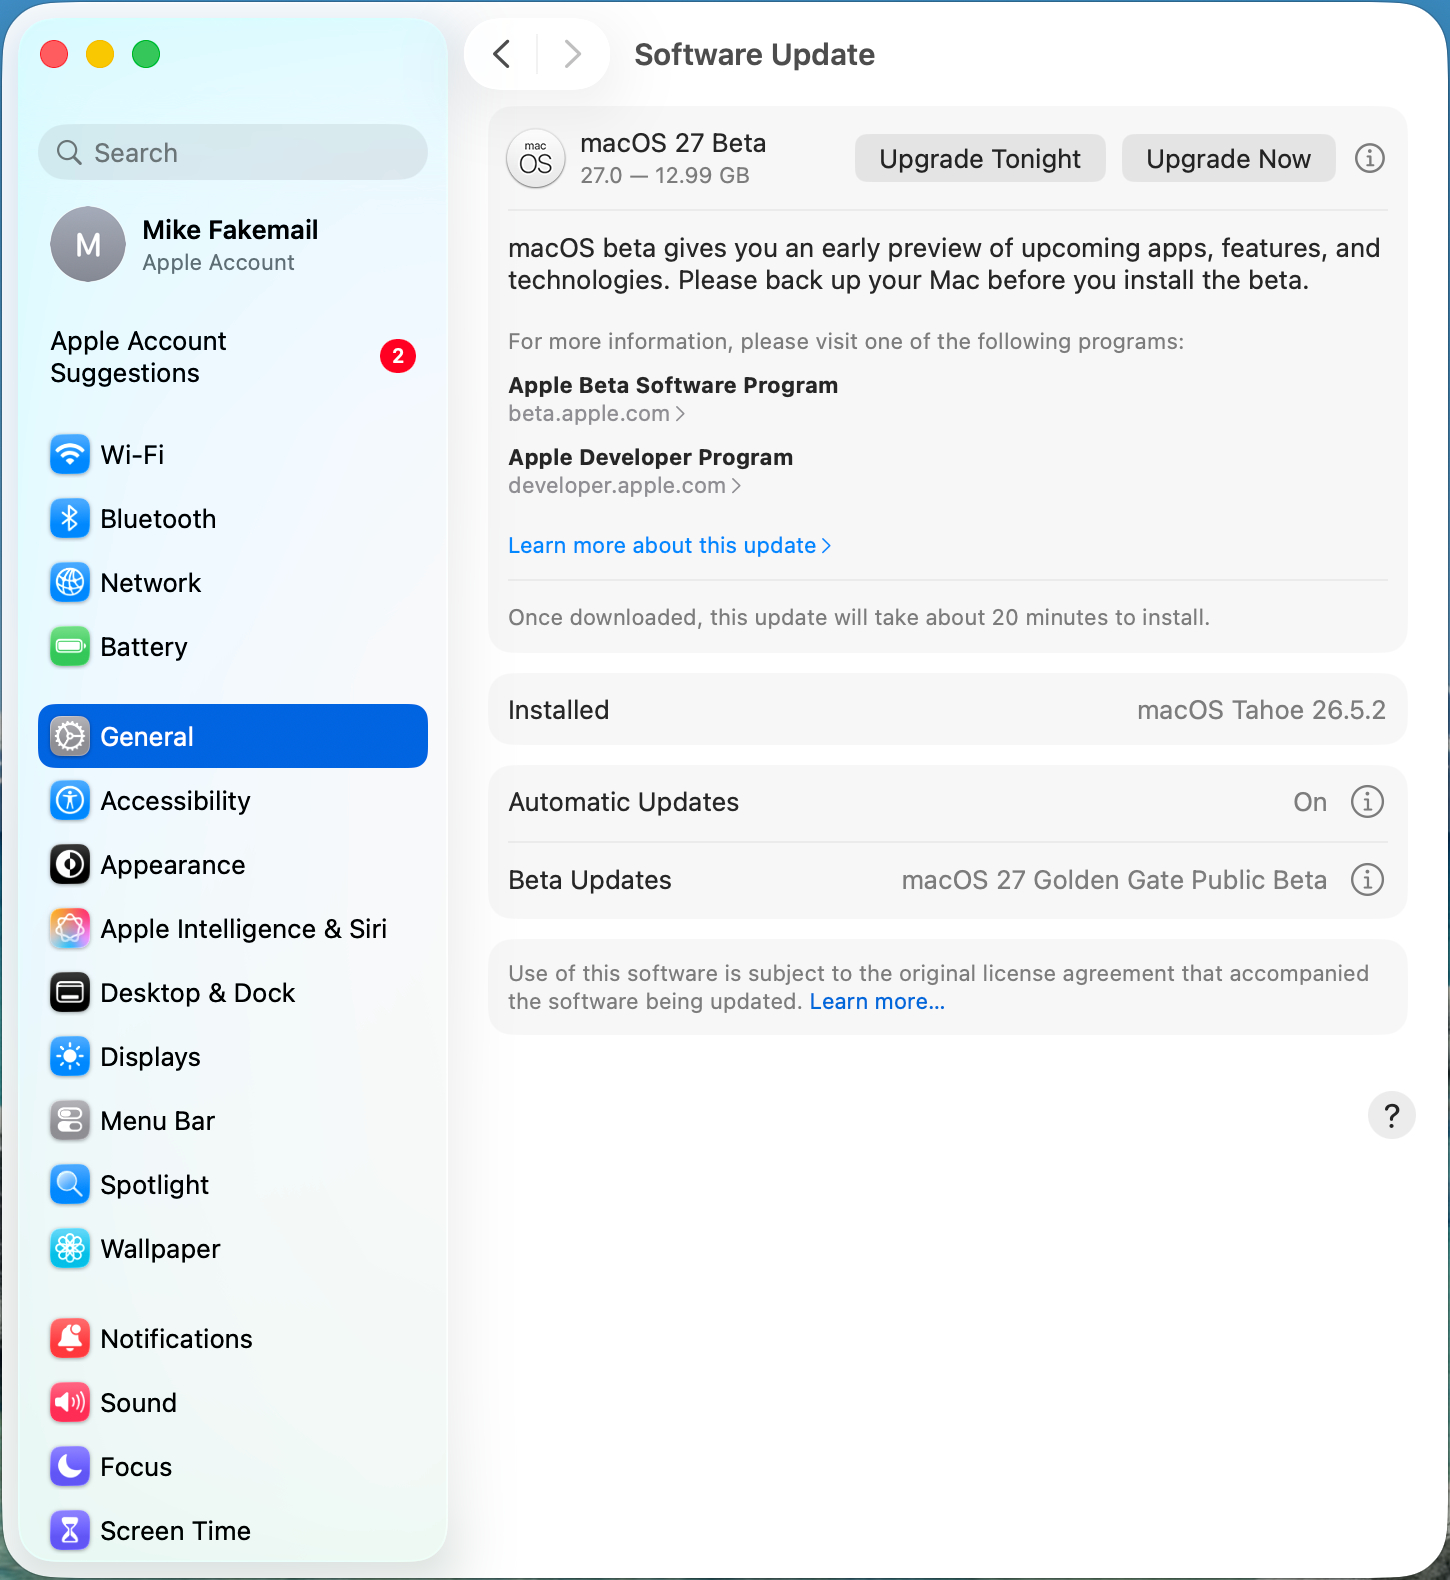The height and width of the screenshot is (1580, 1450).
Task: Open Sound settings
Action: click(x=232, y=1403)
